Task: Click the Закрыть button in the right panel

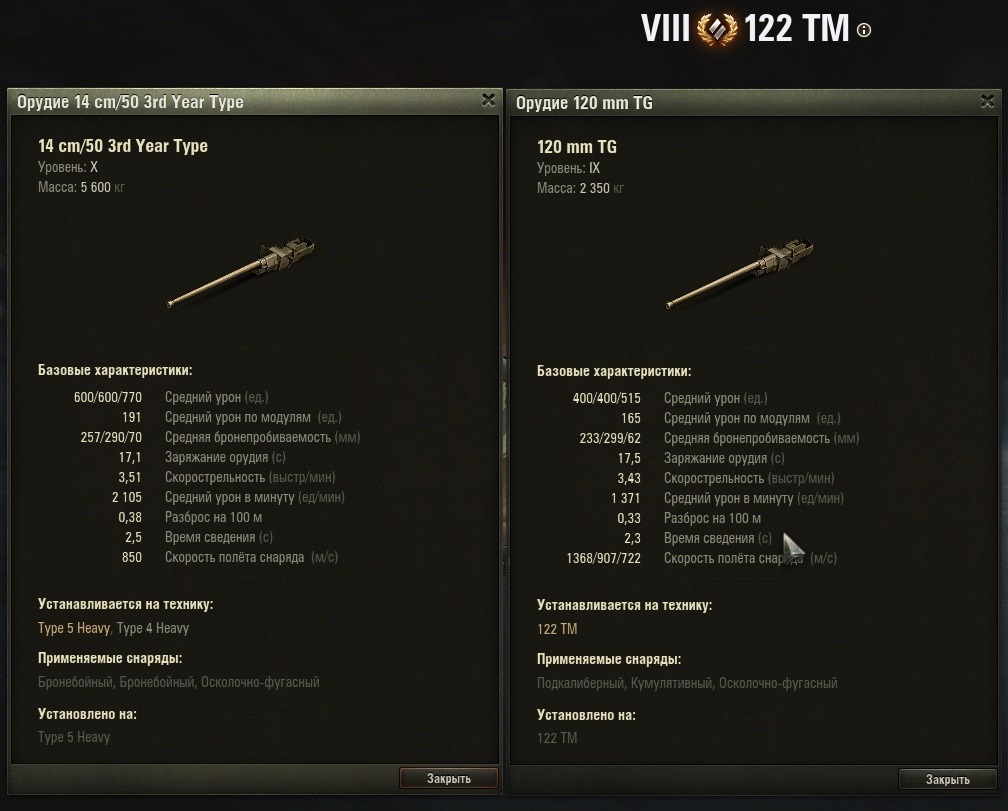Action: tap(948, 780)
